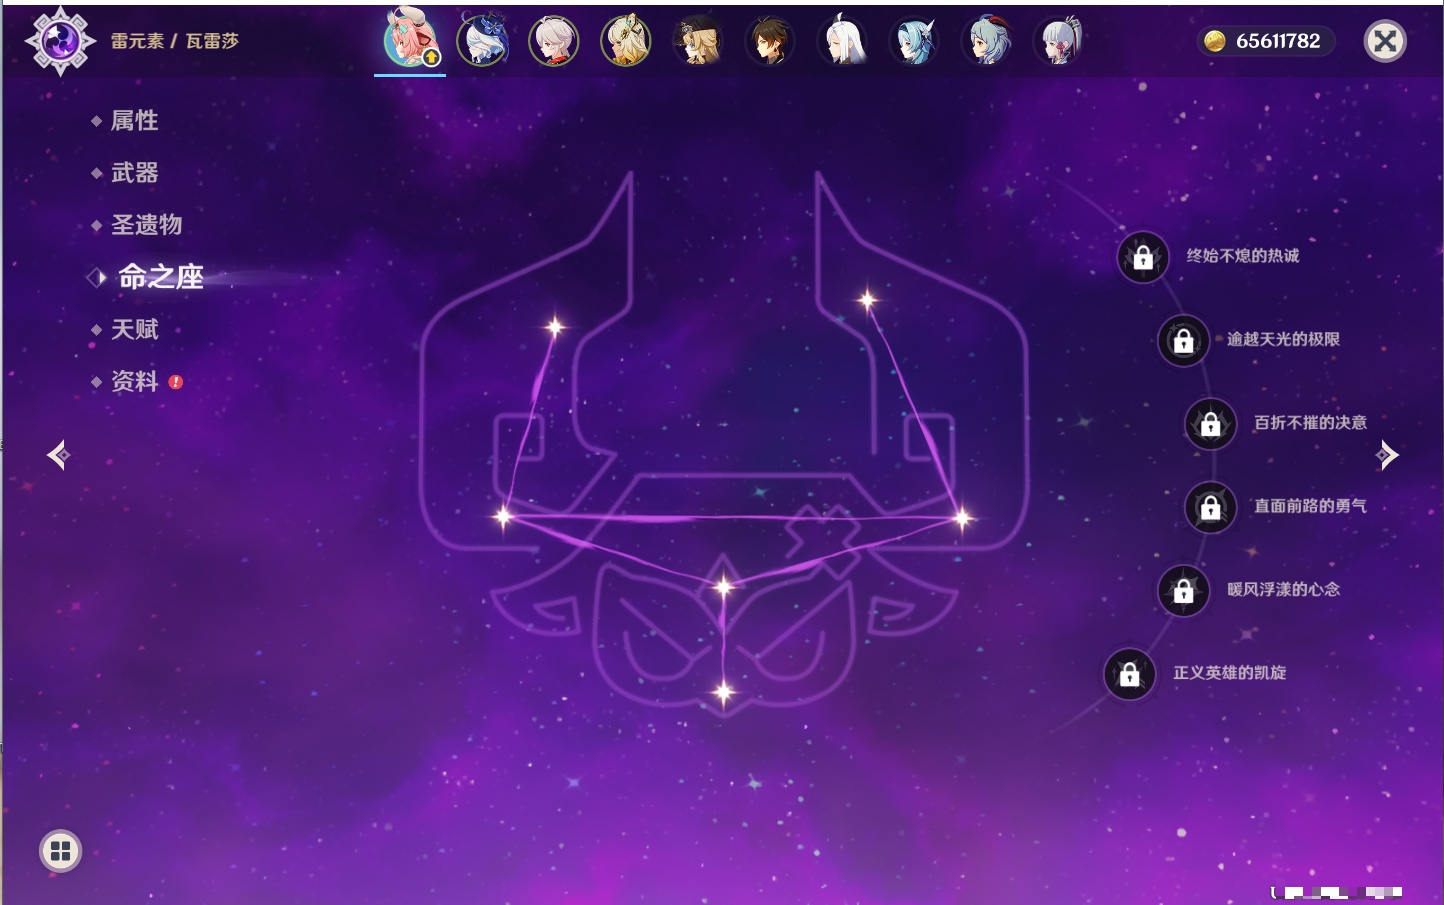Open constellation 正义英雄的凯旋 label
Screen dimensions: 1444x905
click(x=1229, y=673)
